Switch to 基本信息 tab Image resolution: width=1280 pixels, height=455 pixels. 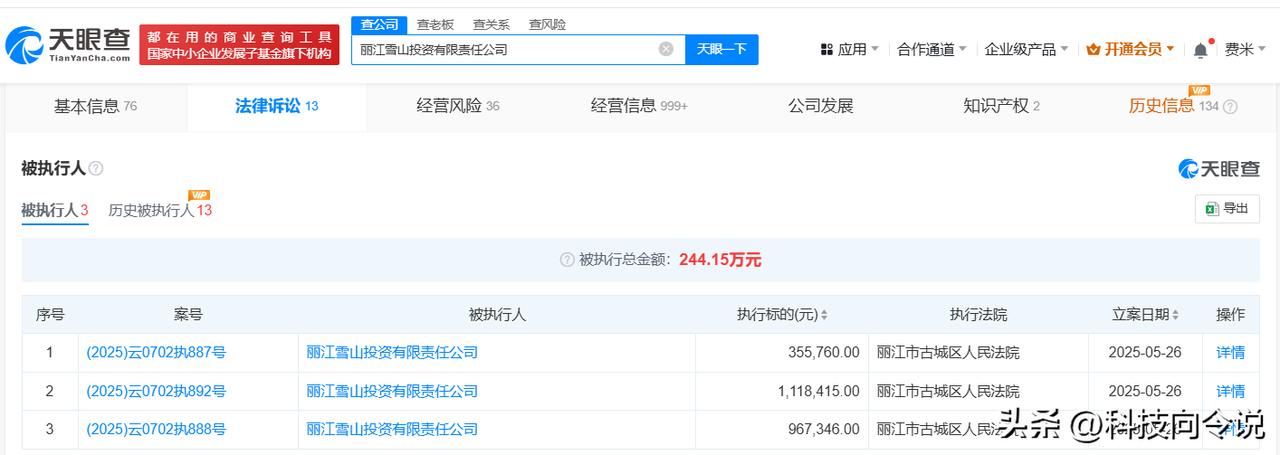click(95, 106)
